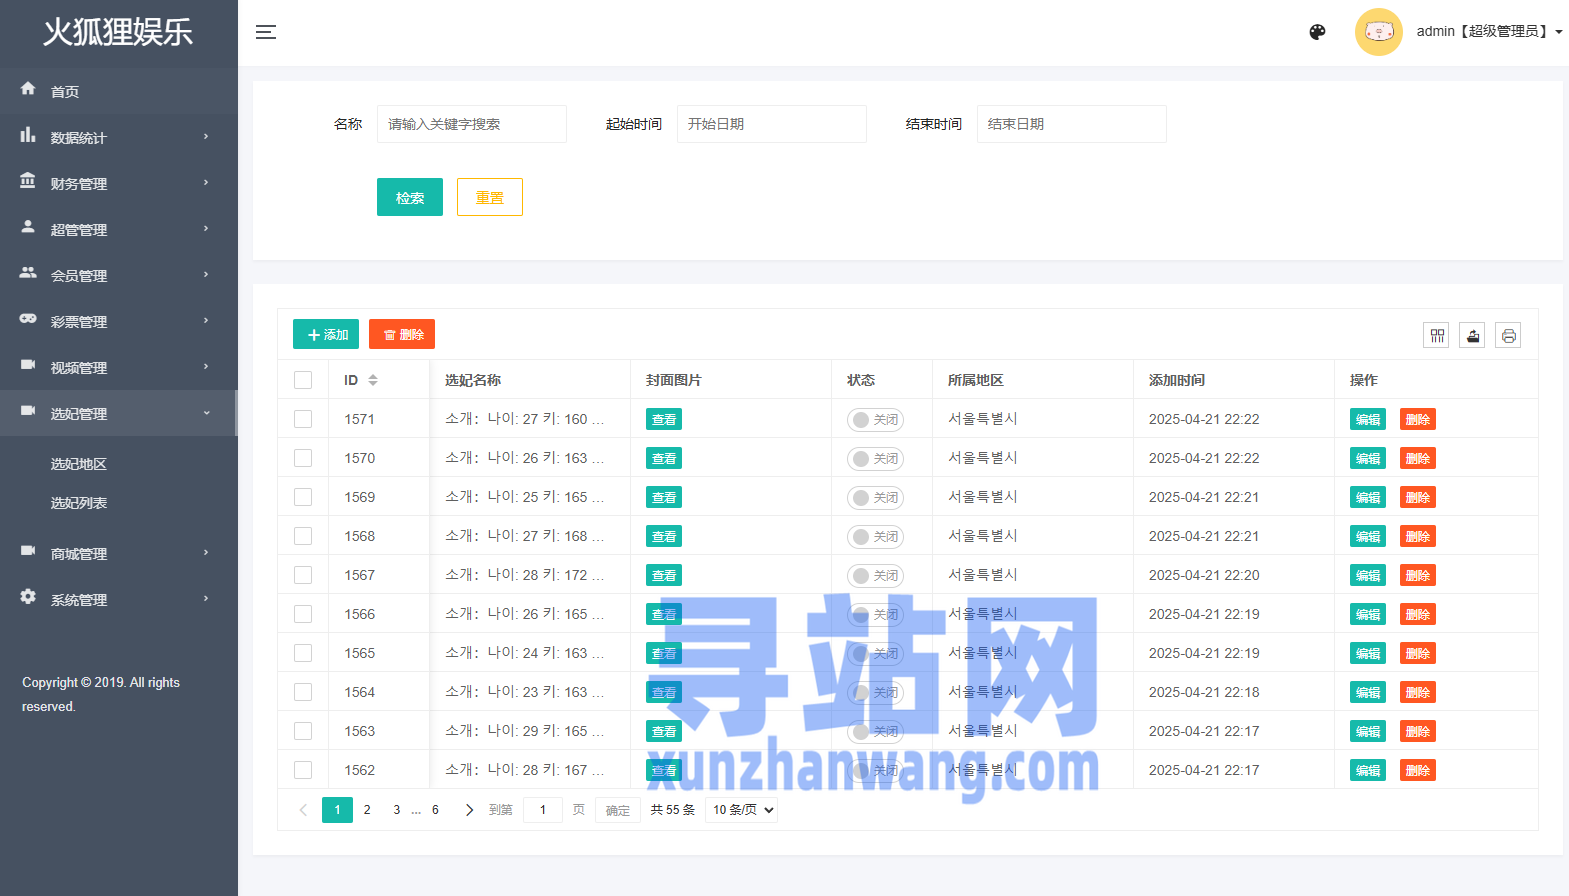This screenshot has height=896, width=1569.
Task: Click the gamepad icon for 彩票管理
Action: tap(28, 318)
